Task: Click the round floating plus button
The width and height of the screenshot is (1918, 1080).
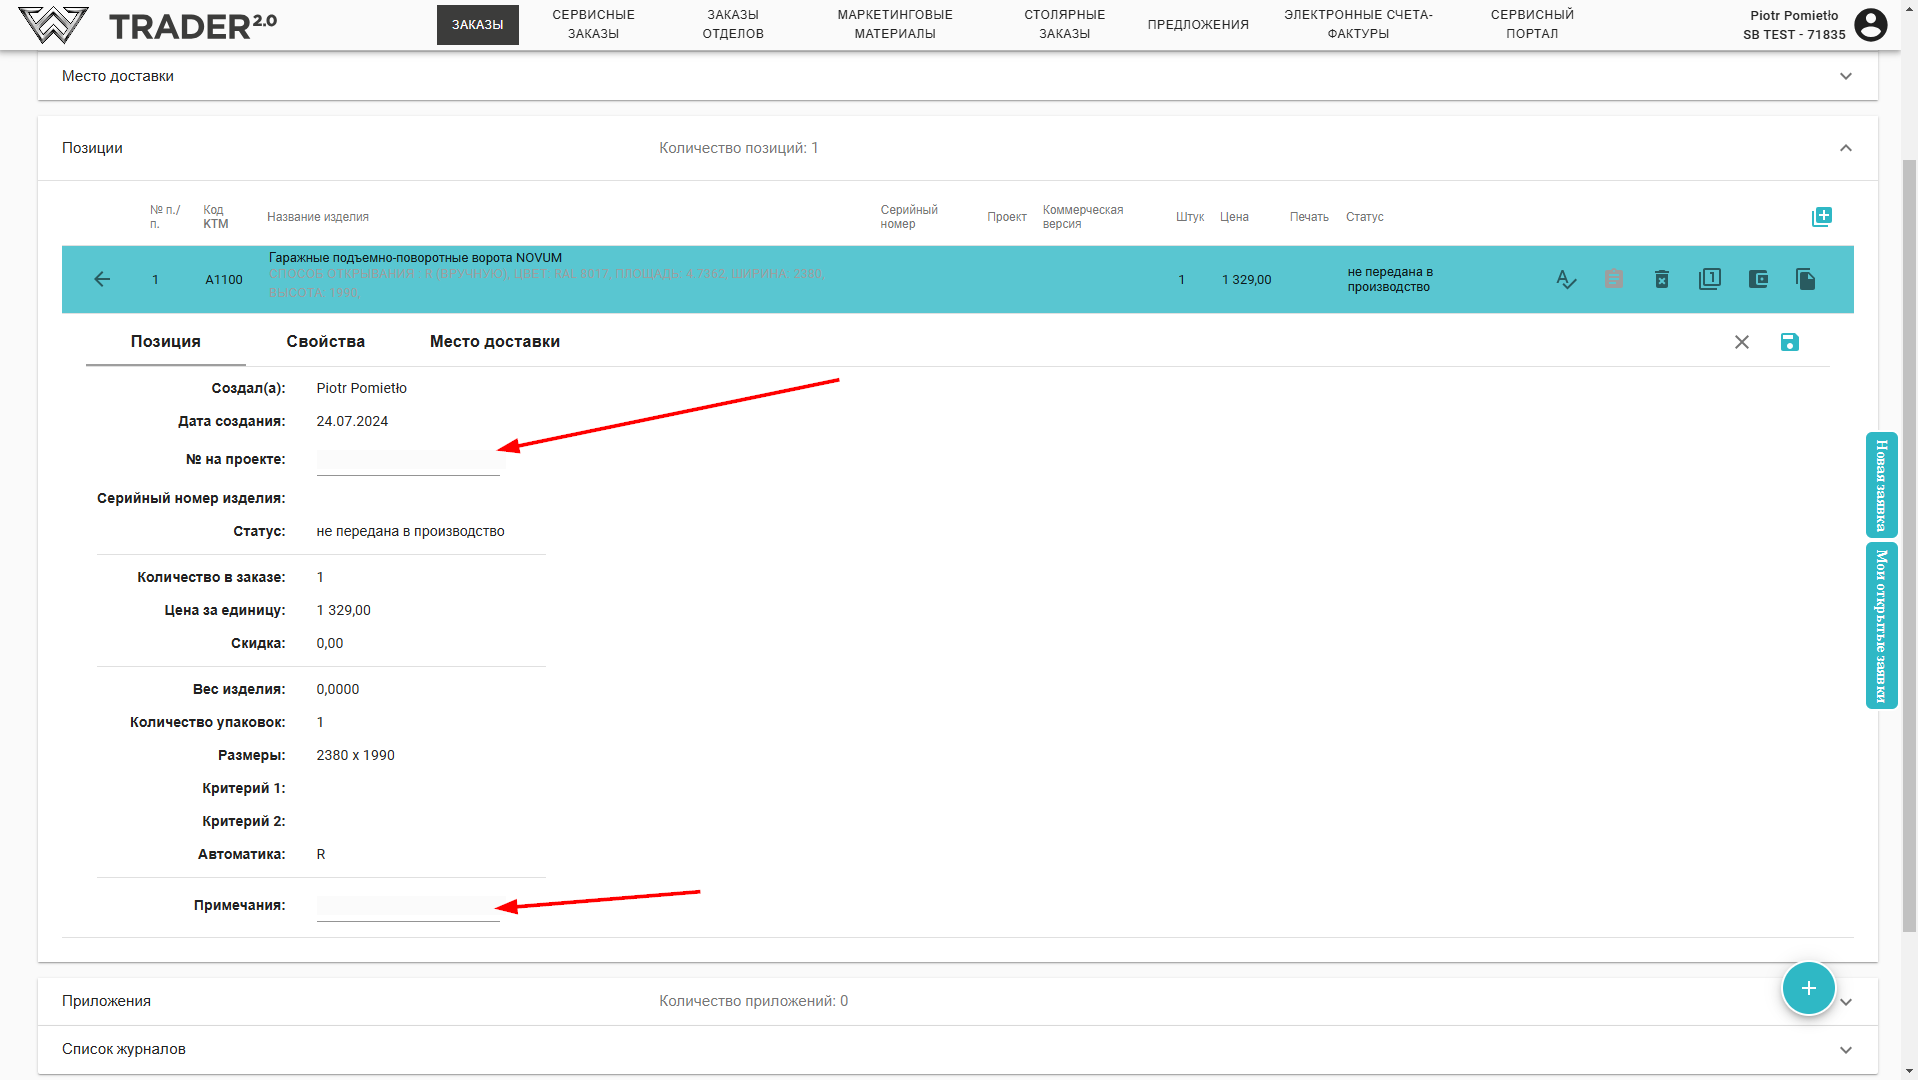Action: 1808,988
